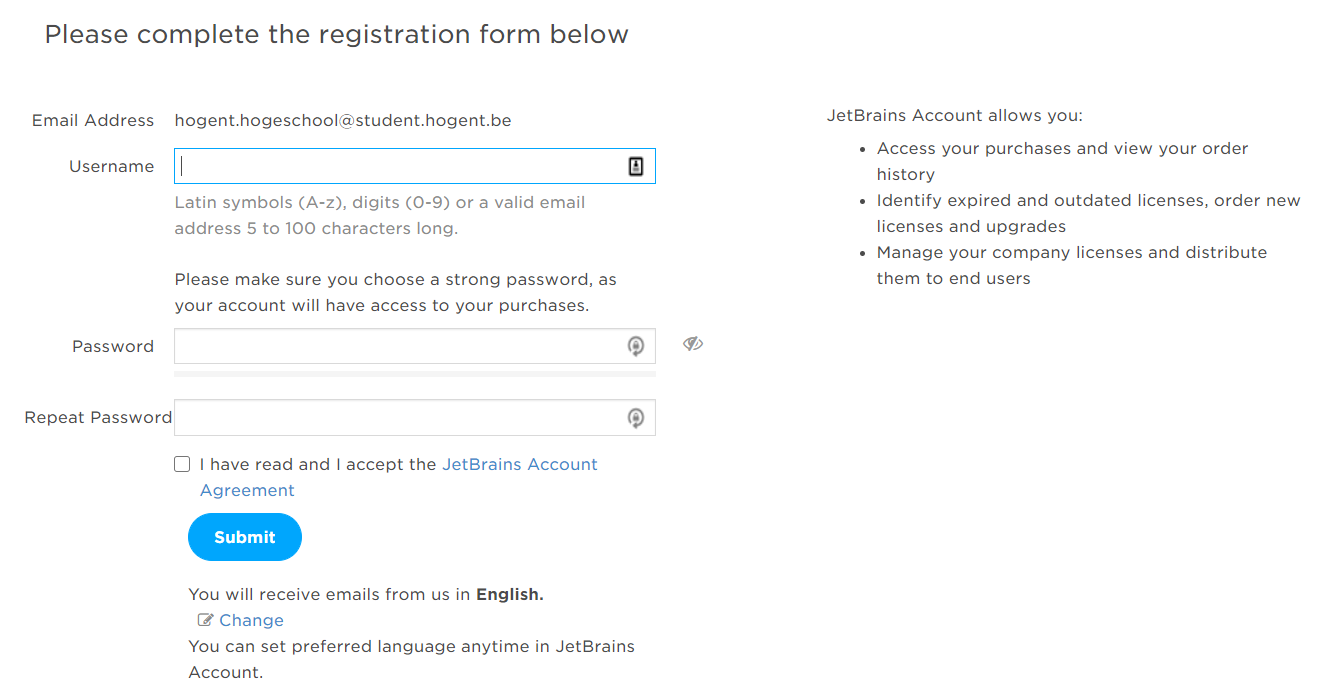The height and width of the screenshot is (694, 1327).
Task: Click the displayed student.hogent.be email address
Action: coord(343,120)
